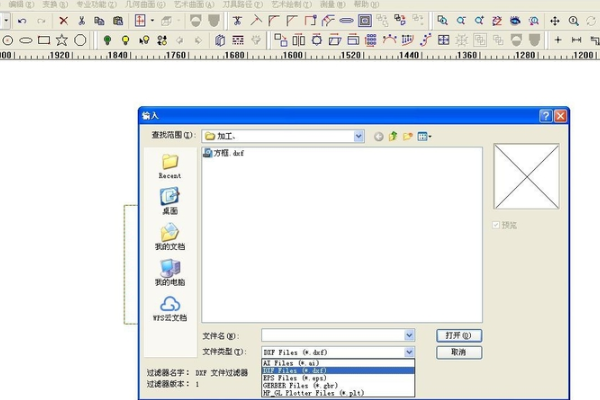Expand the 查找范围 folder dropdown
This screenshot has height=400, width=600.
click(358, 136)
